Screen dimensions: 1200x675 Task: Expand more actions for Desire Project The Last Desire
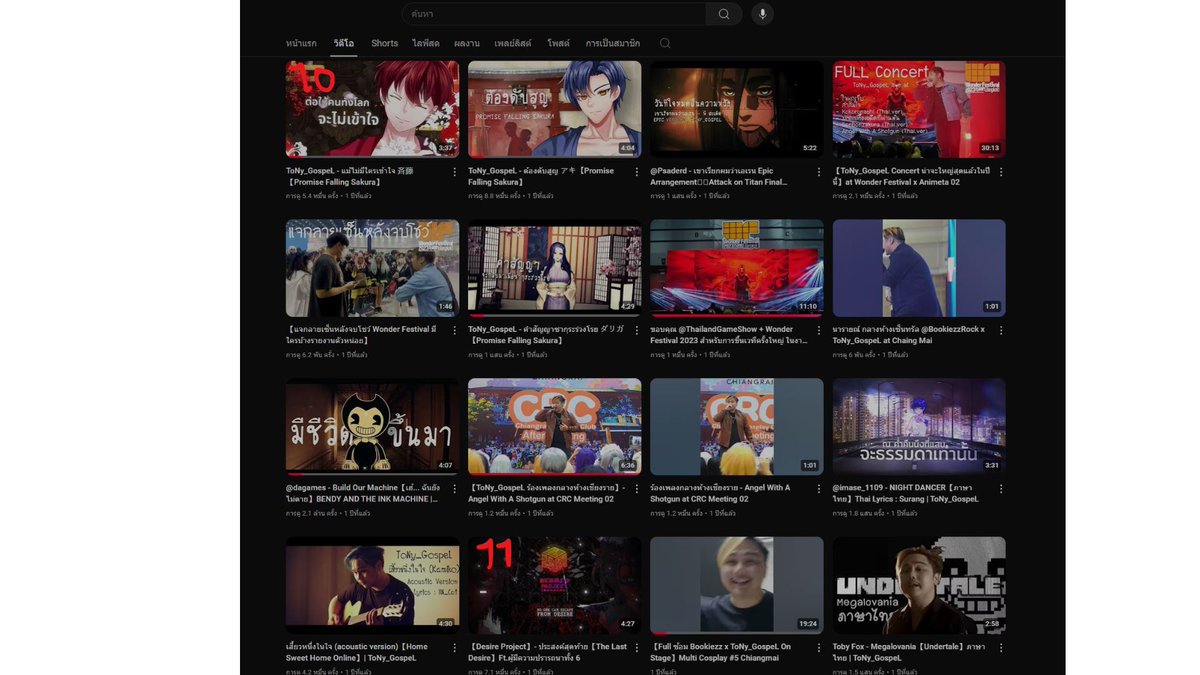coord(637,648)
